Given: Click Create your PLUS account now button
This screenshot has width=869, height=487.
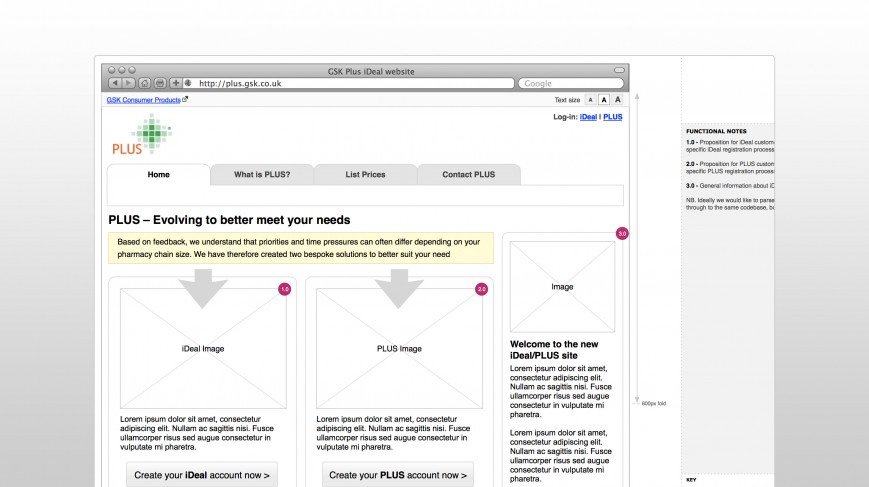Looking at the screenshot, I should pyautogui.click(x=398, y=475).
